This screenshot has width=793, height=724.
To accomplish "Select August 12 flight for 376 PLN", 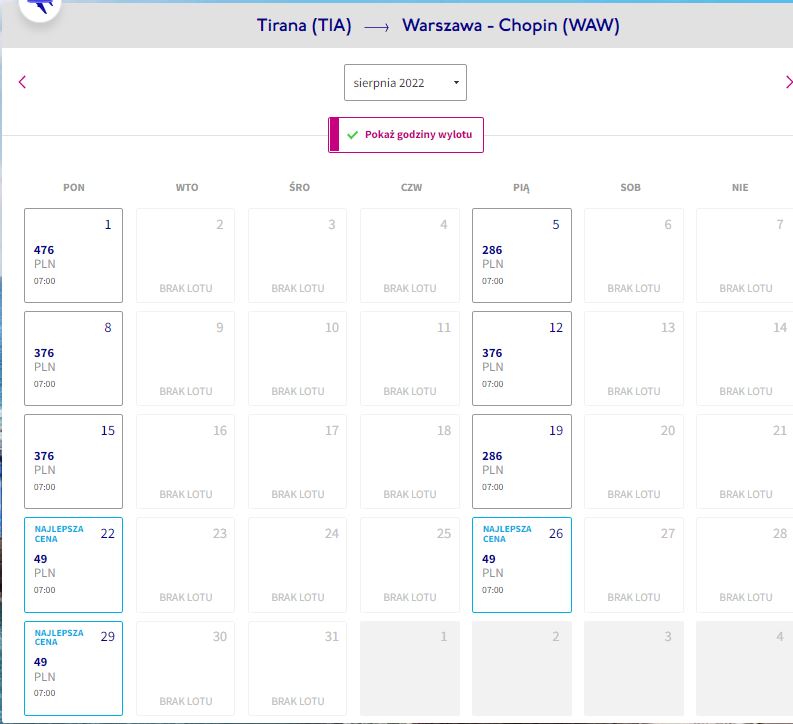I will coord(521,358).
